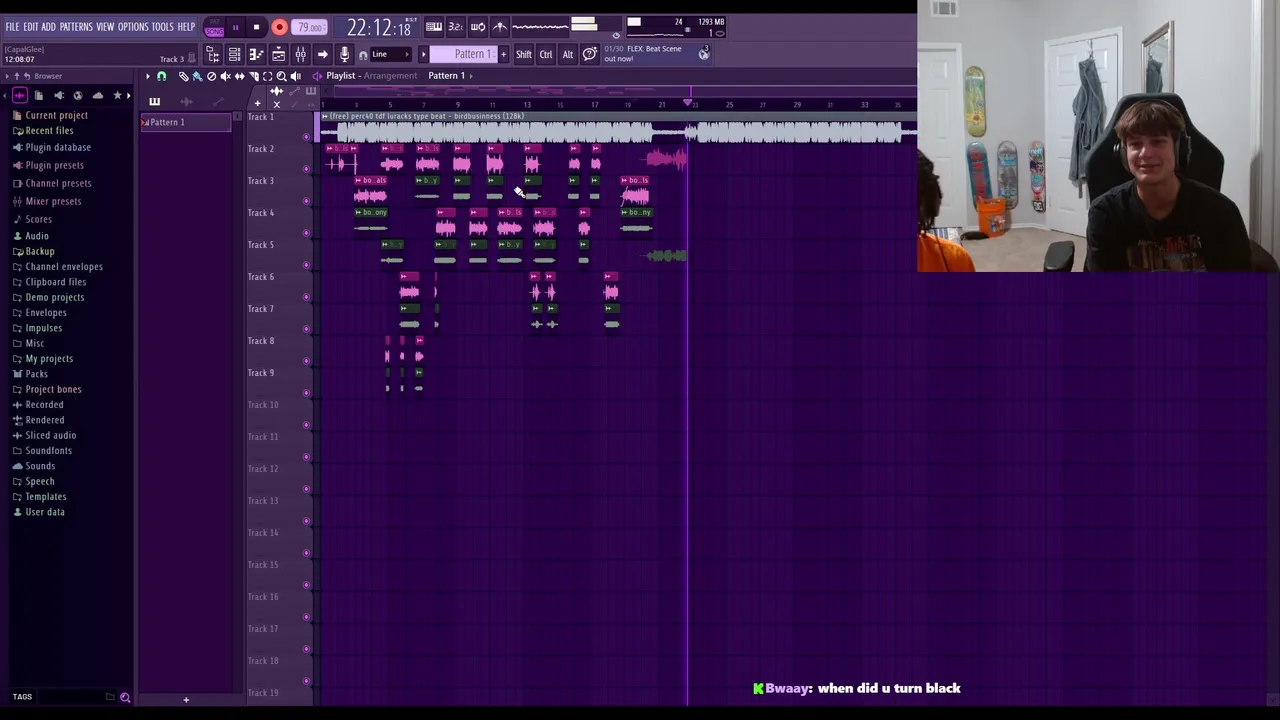
Task: Click the playhead marker on the timeline
Action: tap(688, 103)
